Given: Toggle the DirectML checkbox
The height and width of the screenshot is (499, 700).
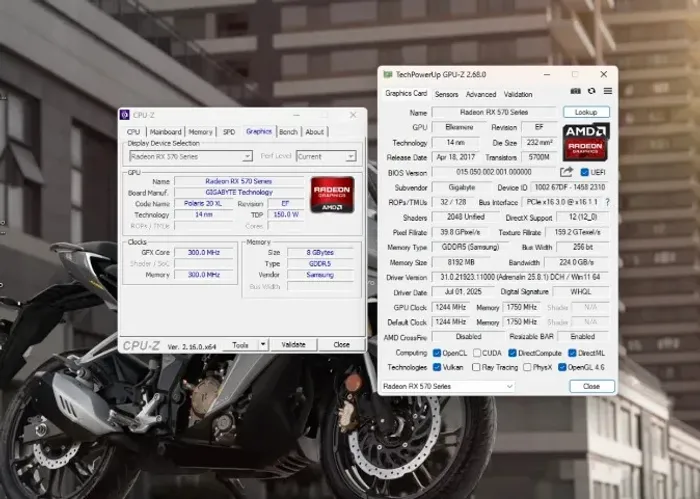Looking at the screenshot, I should point(572,353).
